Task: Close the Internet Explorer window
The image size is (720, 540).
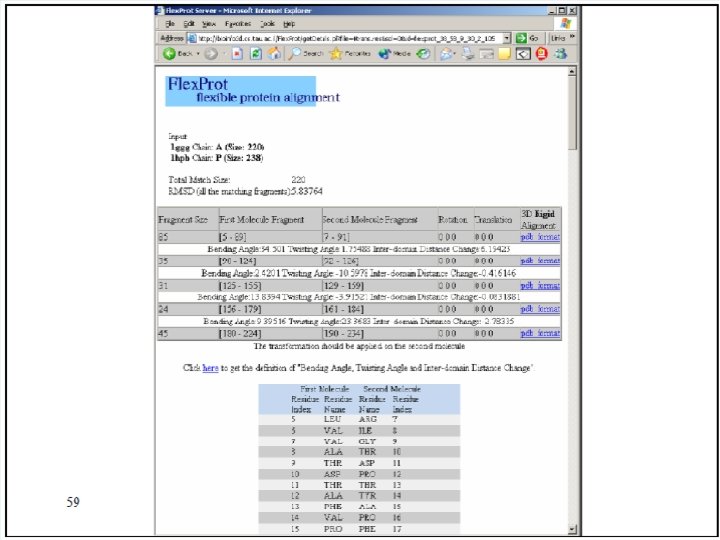Action: pos(572,10)
